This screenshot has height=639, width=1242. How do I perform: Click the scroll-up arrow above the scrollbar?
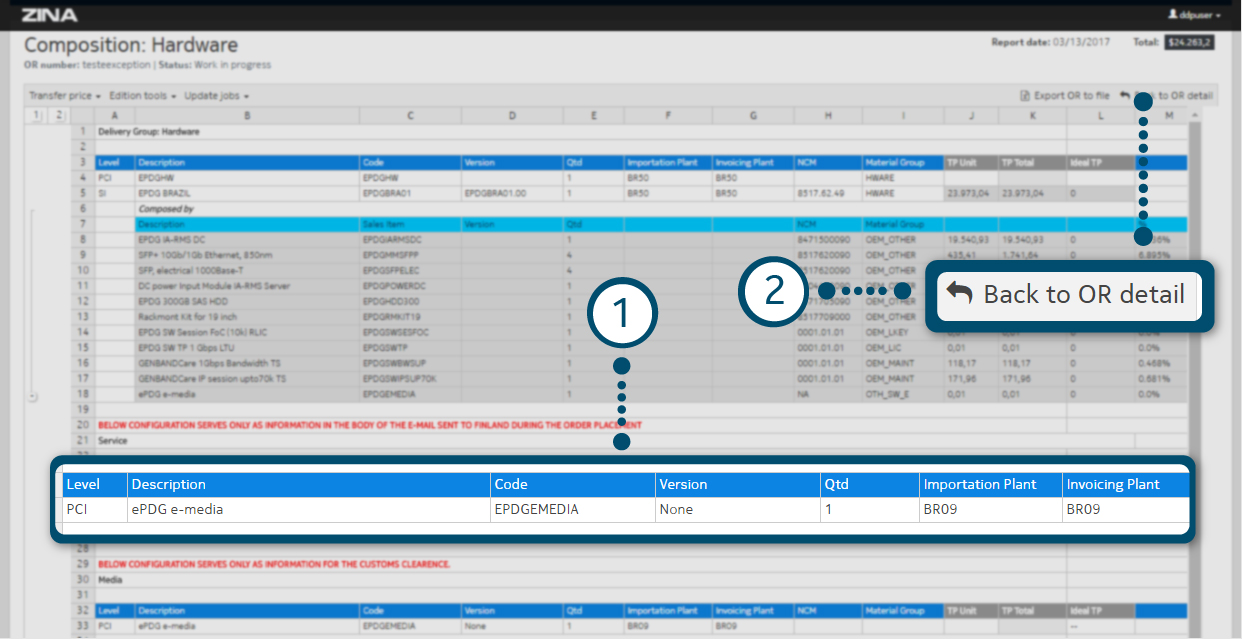1193,116
